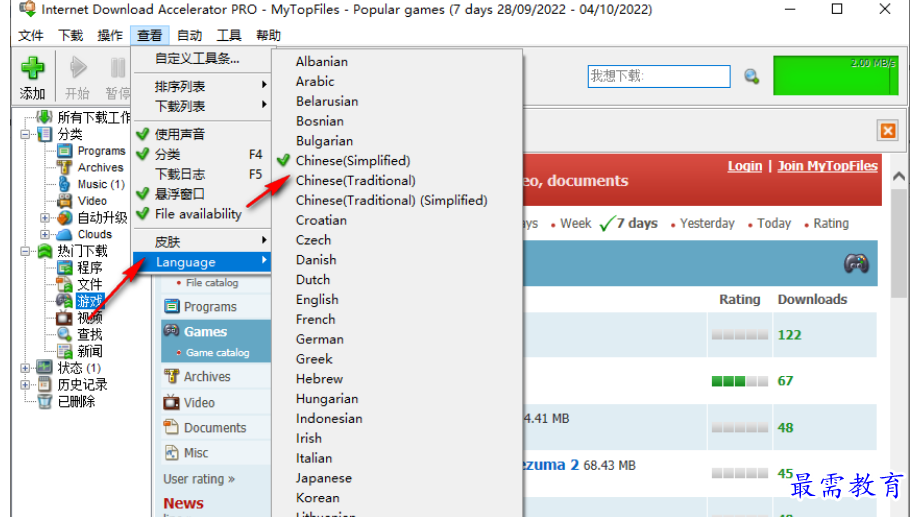Click the Yesterday filter link
Screen dimensions: 912x517
[707, 223]
